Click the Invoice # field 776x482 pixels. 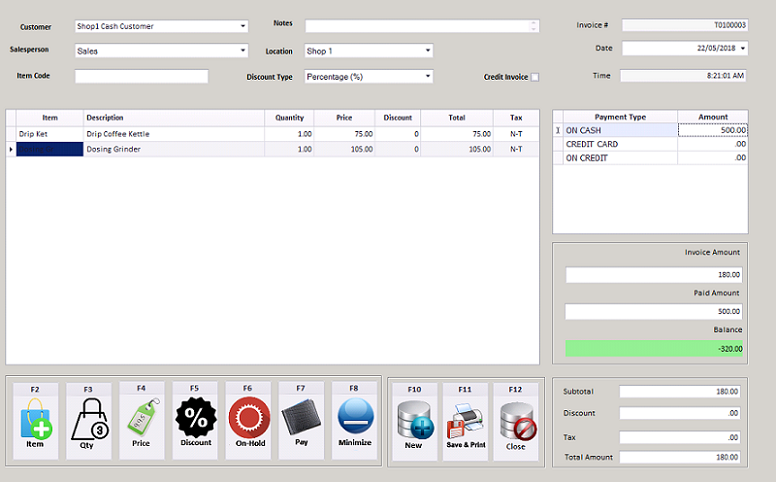[685, 25]
